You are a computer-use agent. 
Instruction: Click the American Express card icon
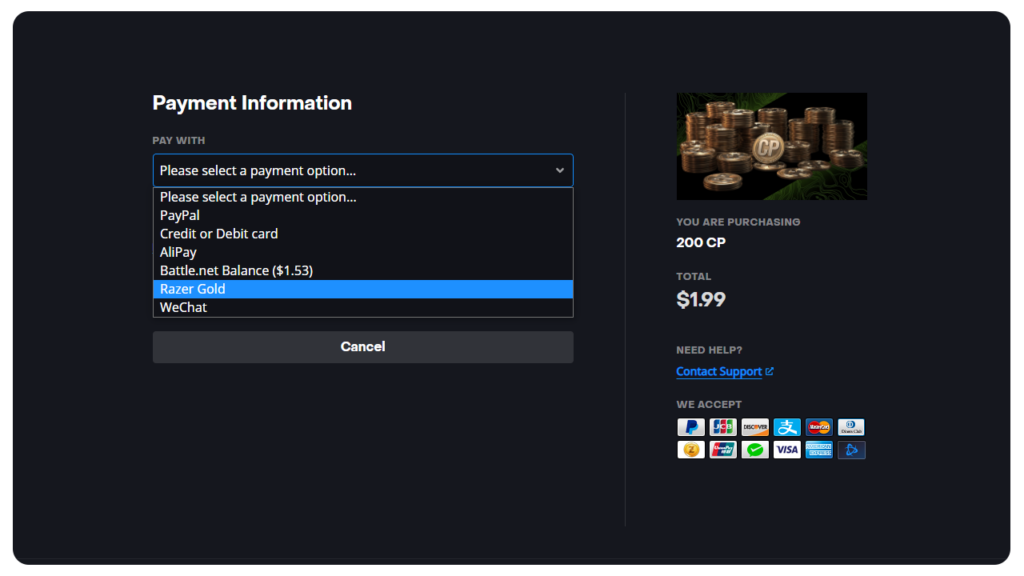pos(819,450)
